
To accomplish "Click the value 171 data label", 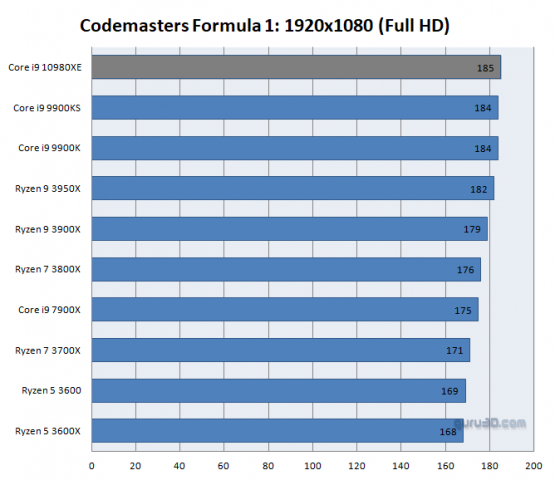I will tap(454, 351).
